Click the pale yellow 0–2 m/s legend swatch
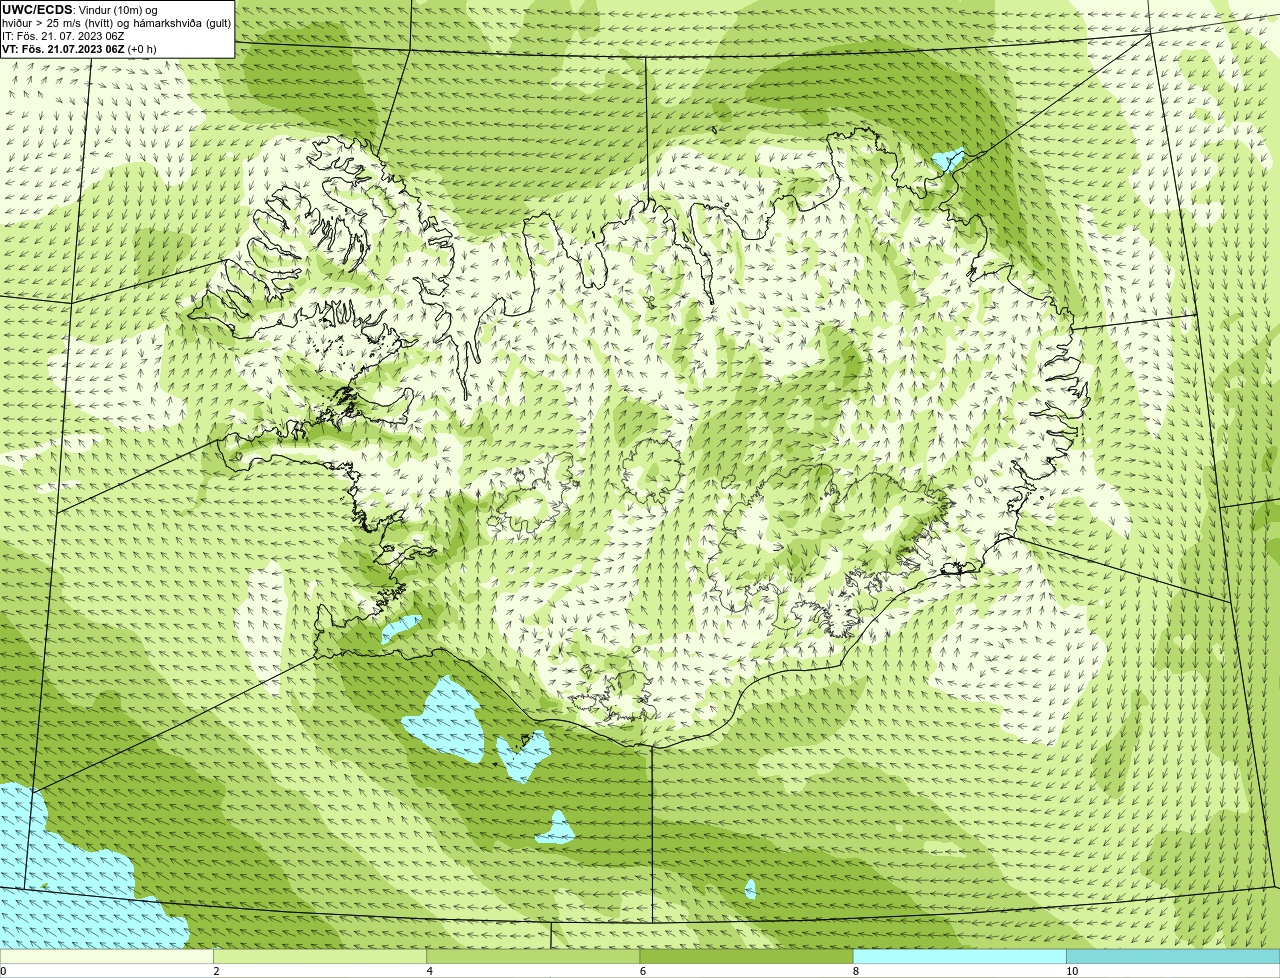Image resolution: width=1280 pixels, height=978 pixels. (x=106, y=957)
